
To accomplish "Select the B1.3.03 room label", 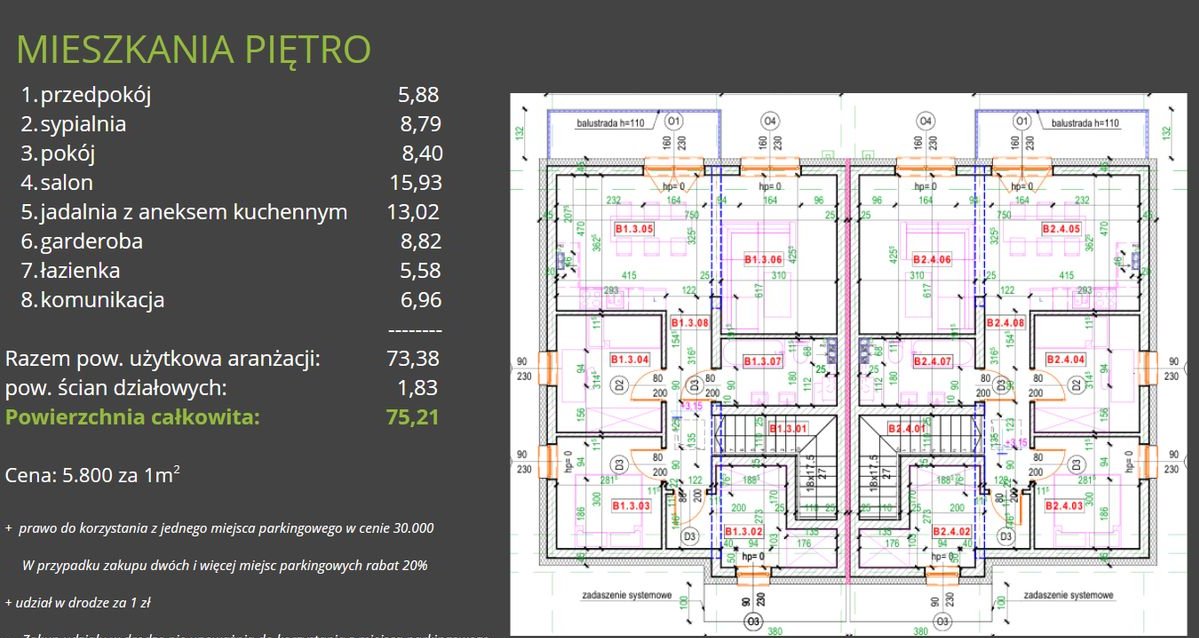I will tap(630, 506).
